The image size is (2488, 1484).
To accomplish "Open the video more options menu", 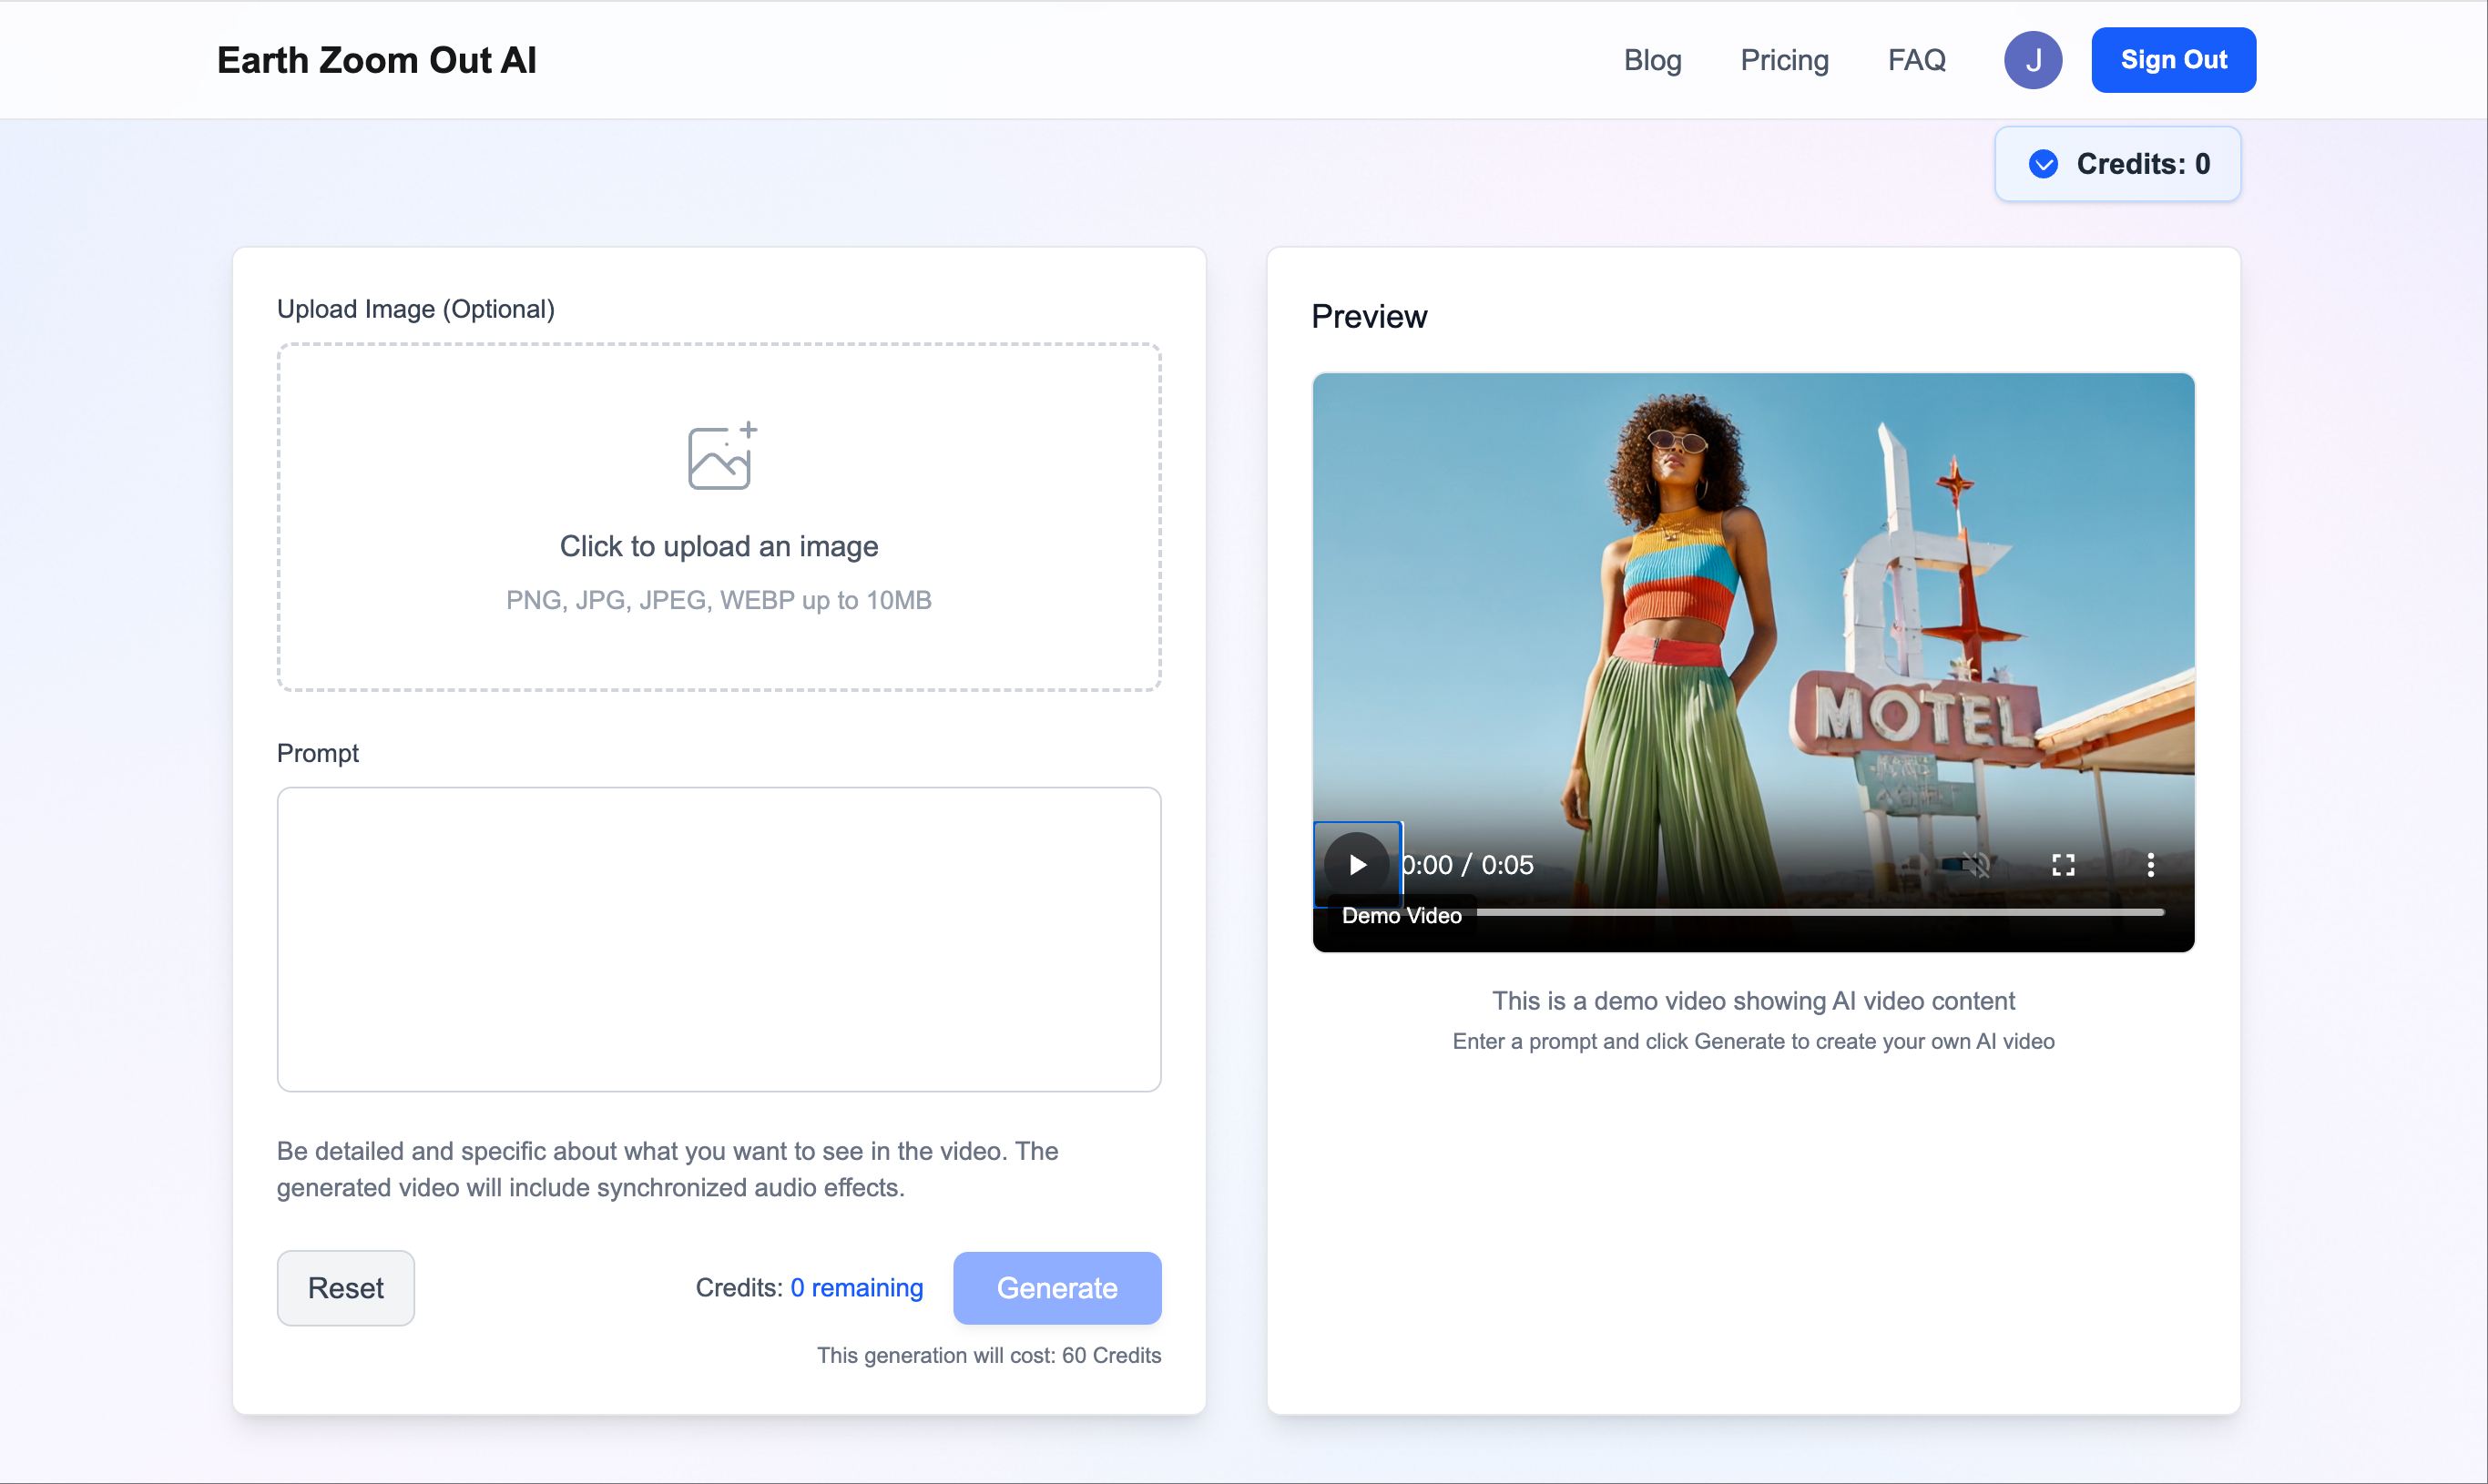I will tap(2150, 865).
